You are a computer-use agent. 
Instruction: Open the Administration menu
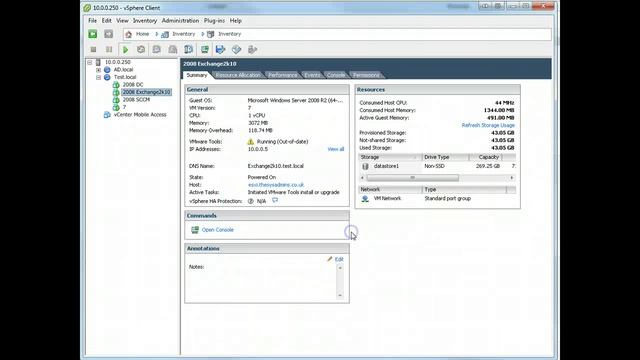180,20
